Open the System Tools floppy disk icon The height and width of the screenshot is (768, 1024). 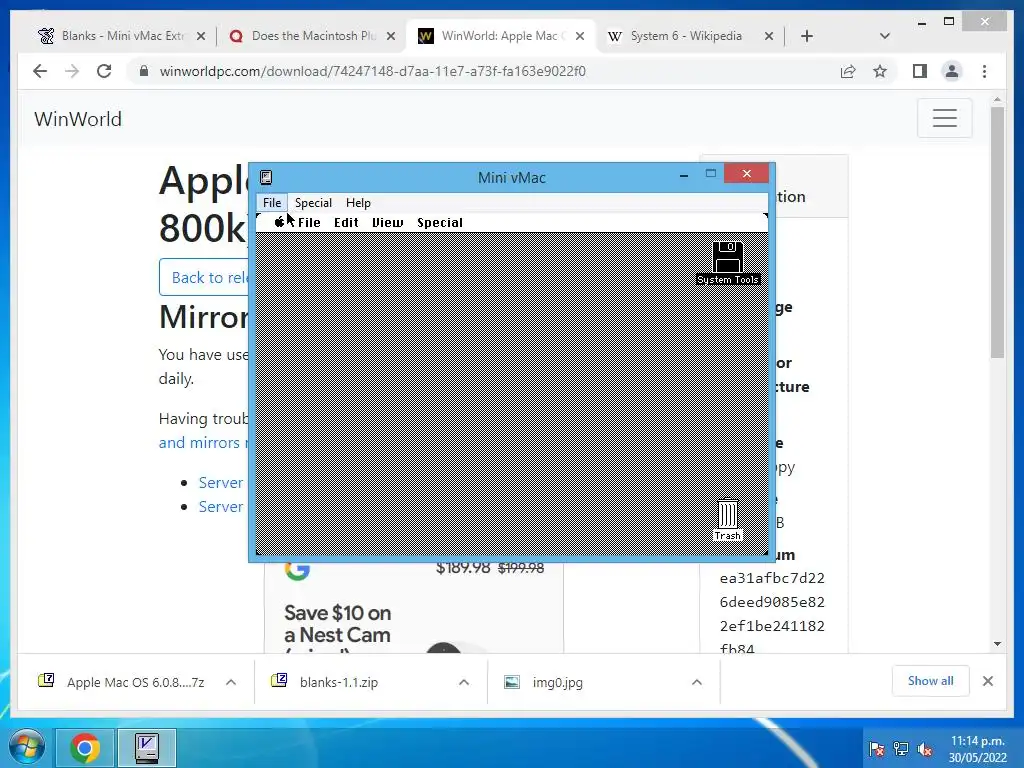[728, 257]
